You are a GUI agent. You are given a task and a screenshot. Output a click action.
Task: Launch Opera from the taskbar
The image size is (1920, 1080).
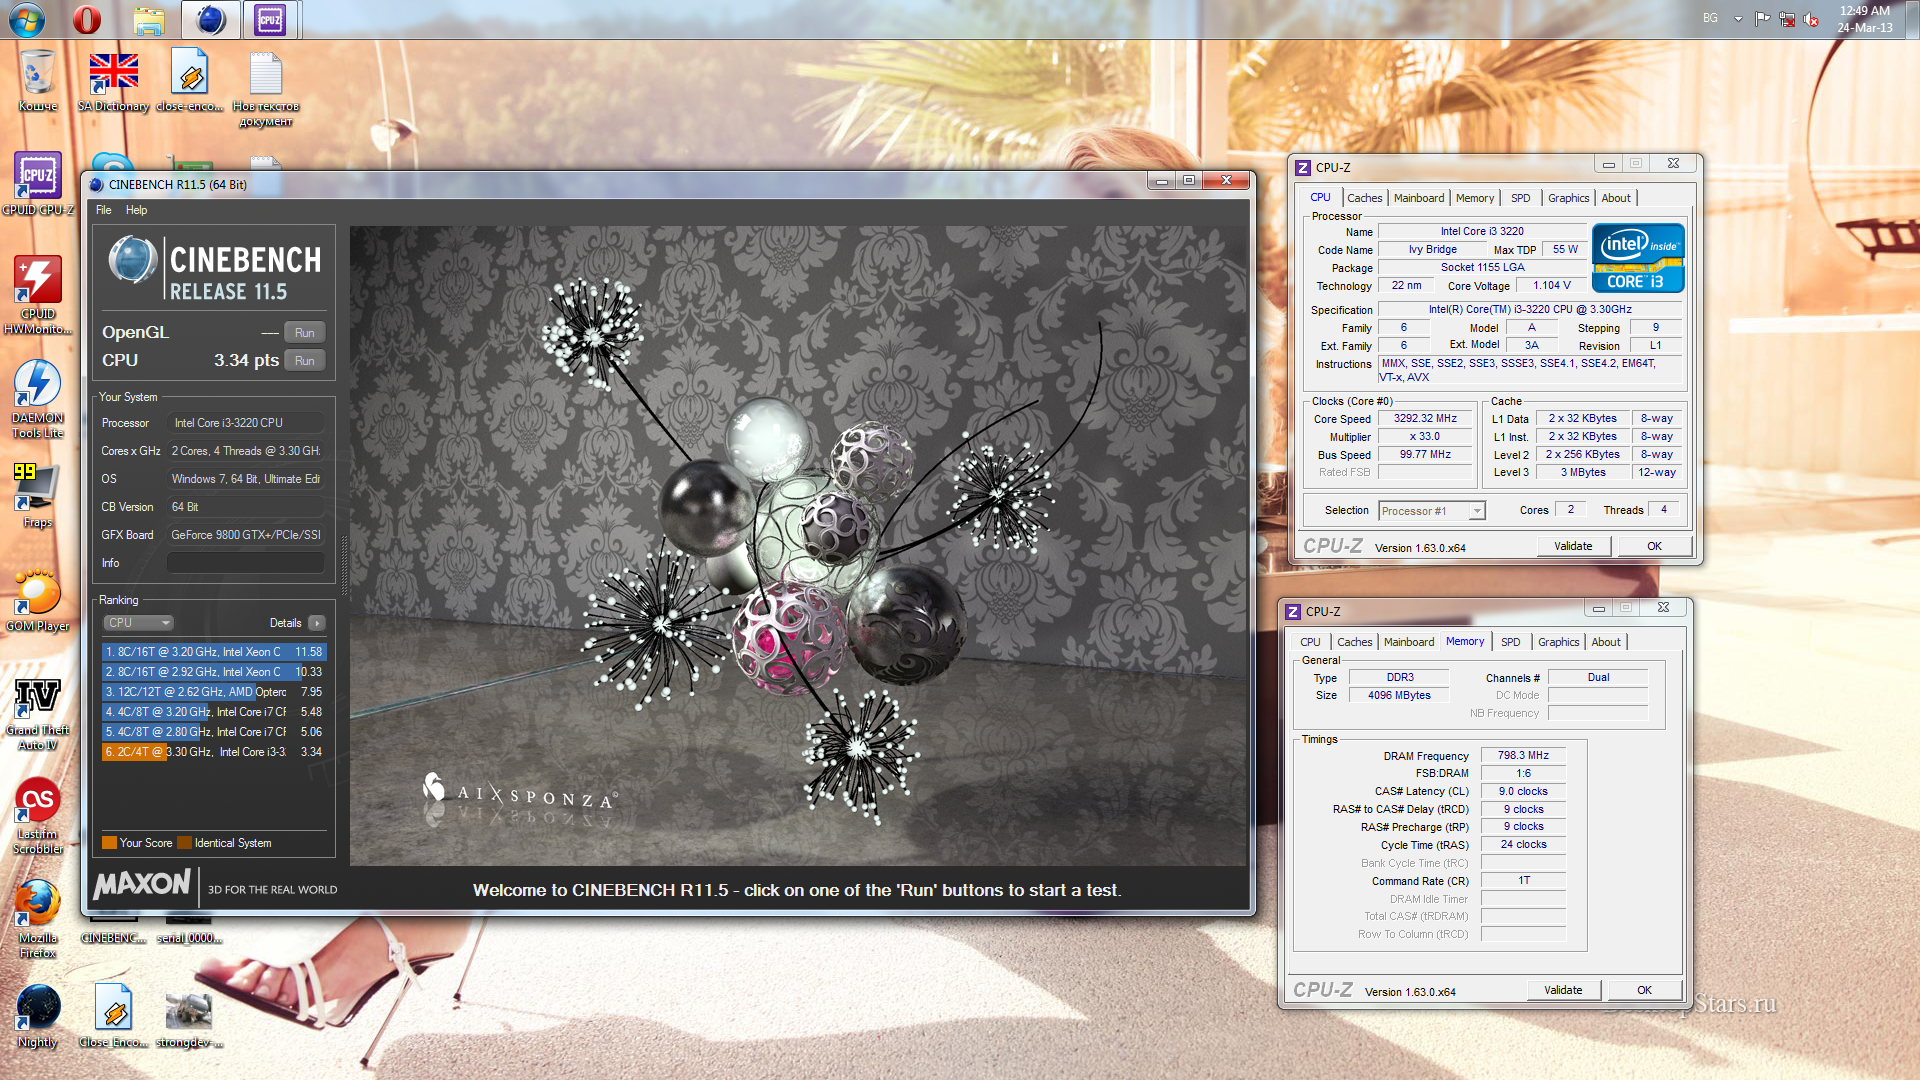click(x=87, y=19)
